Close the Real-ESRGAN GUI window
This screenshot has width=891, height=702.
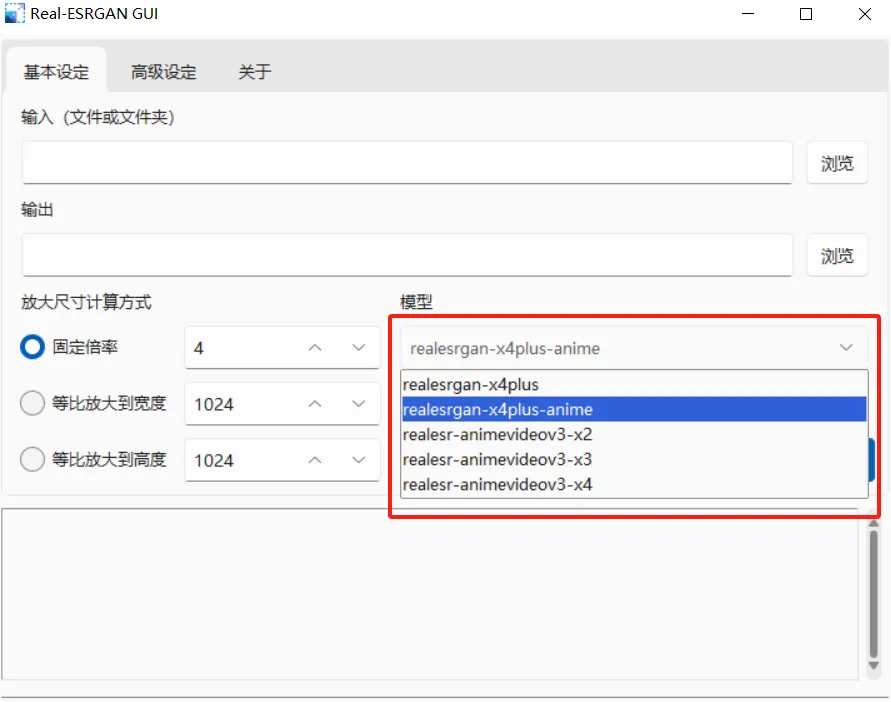coord(864,14)
